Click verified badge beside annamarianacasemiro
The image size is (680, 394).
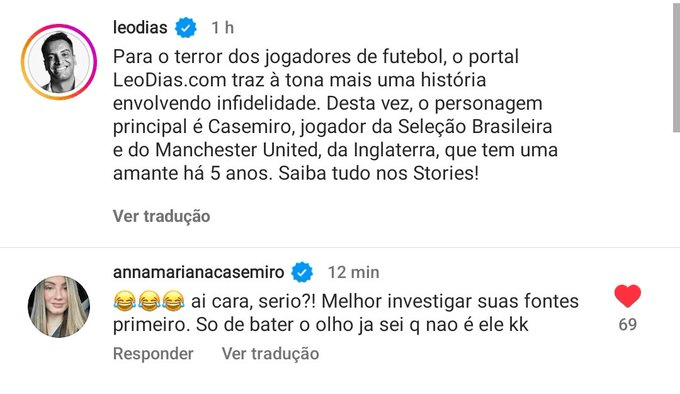(302, 272)
